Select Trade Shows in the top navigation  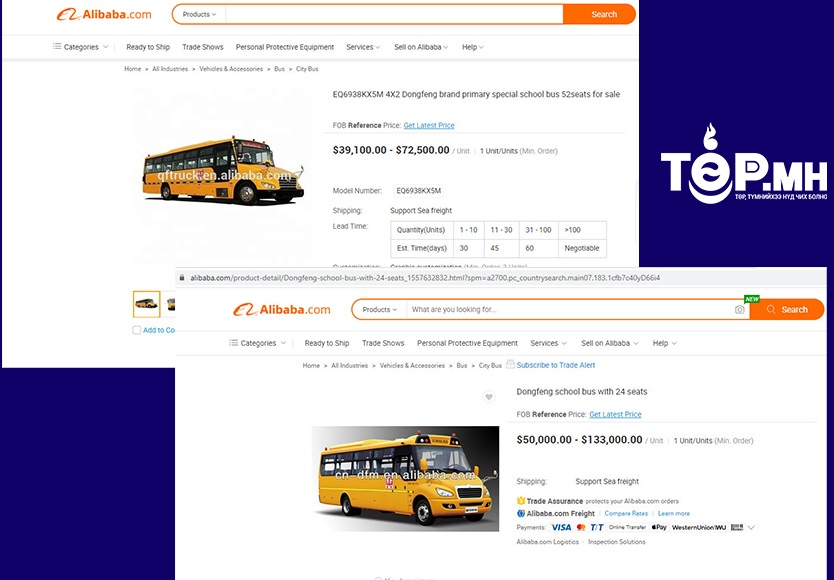[203, 47]
